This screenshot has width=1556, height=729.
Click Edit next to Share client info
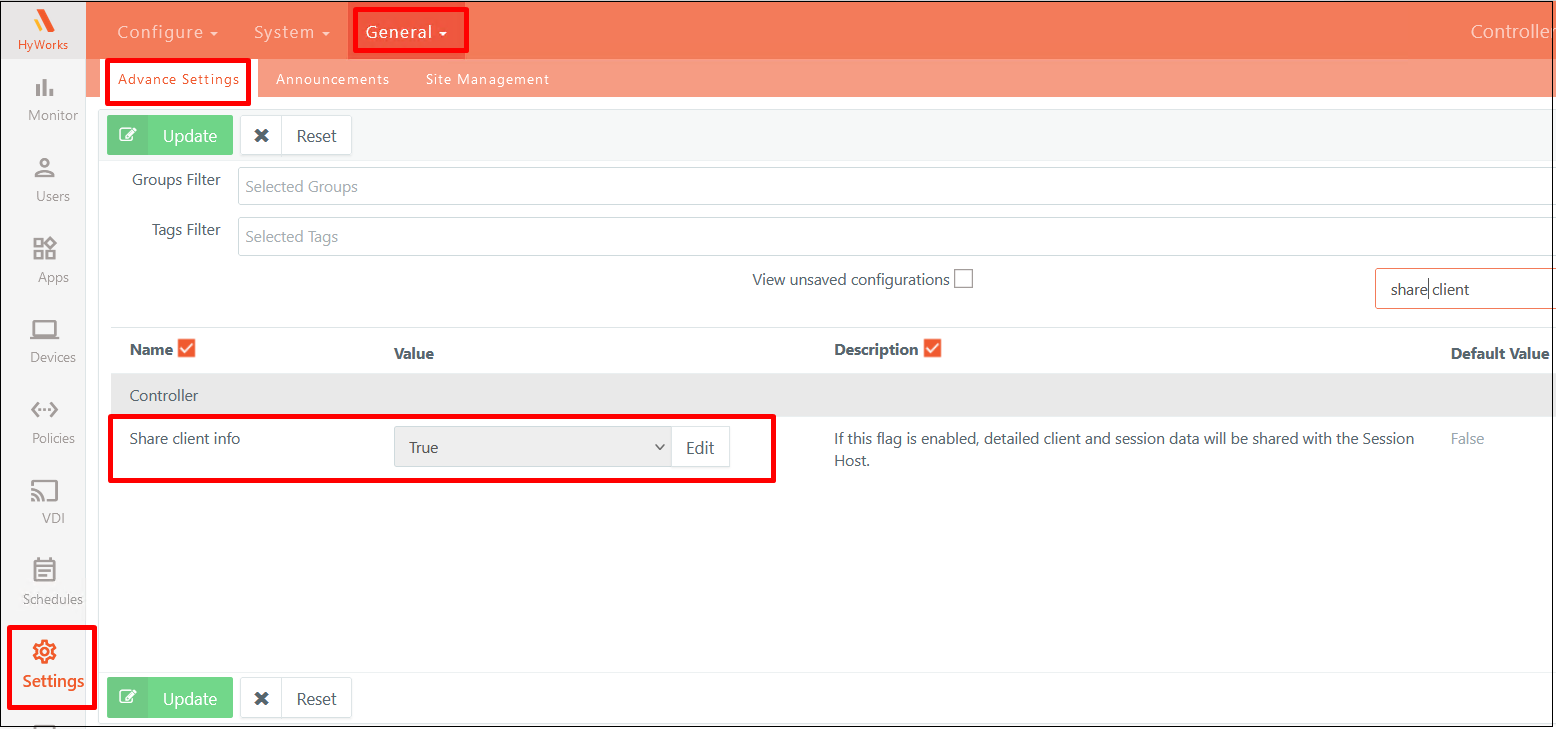click(x=700, y=447)
